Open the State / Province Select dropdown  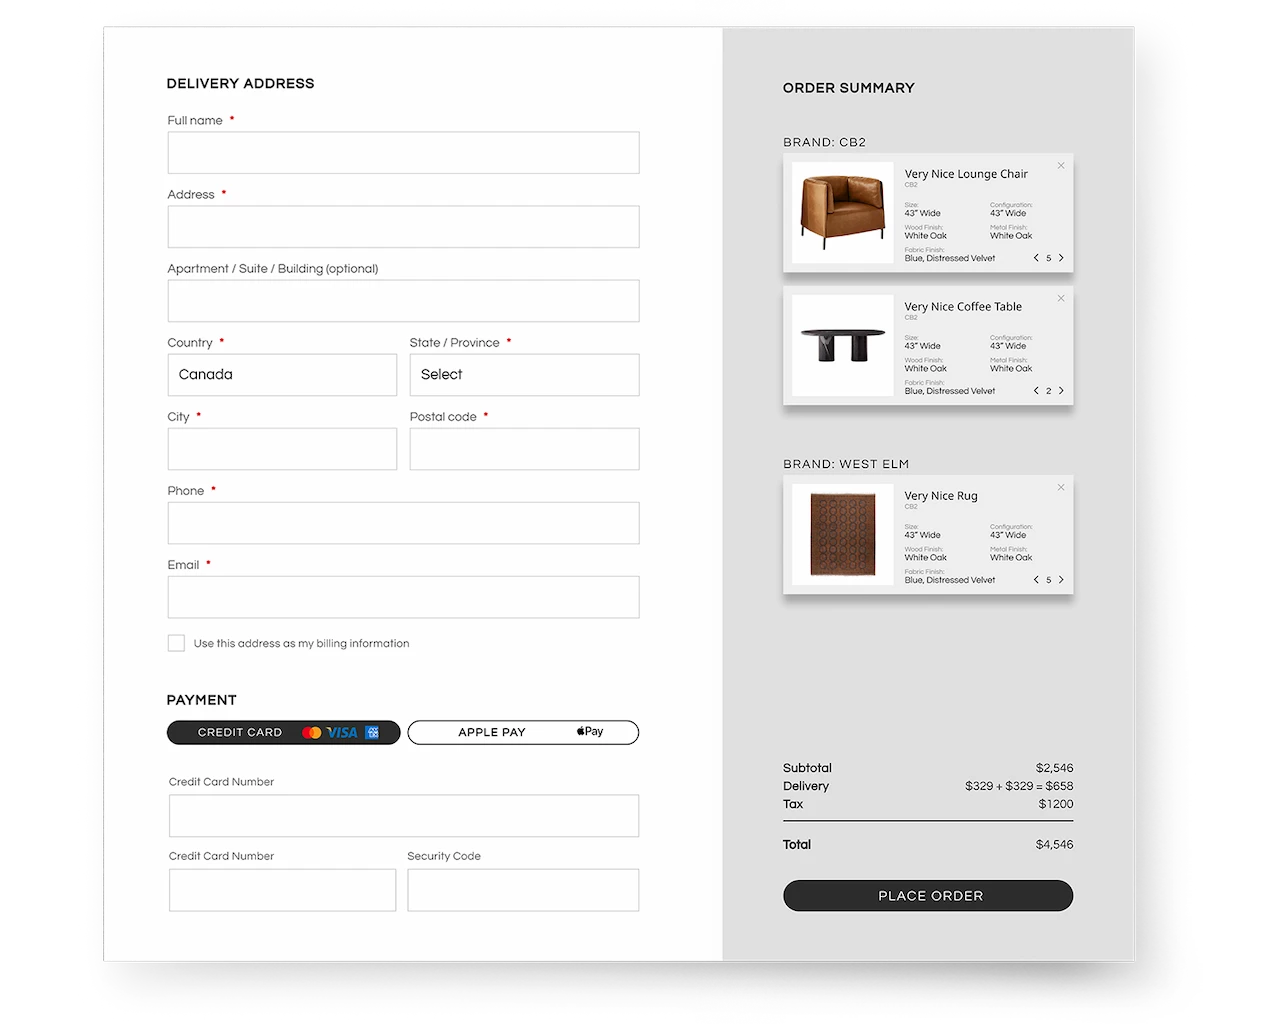click(524, 375)
